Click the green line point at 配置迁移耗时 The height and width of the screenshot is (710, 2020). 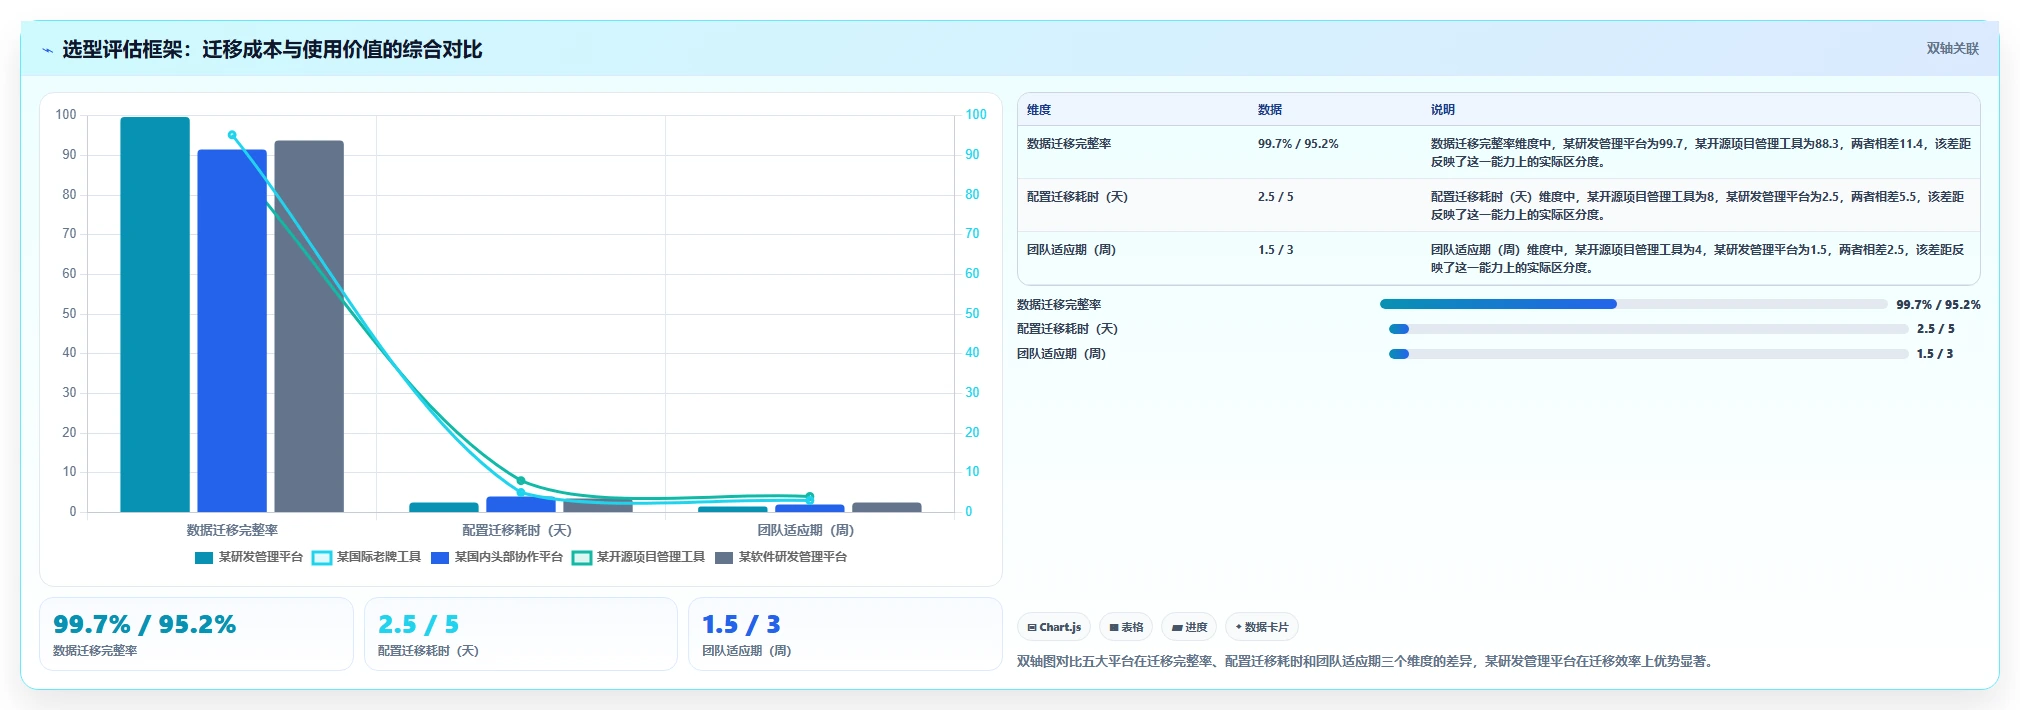(x=521, y=481)
